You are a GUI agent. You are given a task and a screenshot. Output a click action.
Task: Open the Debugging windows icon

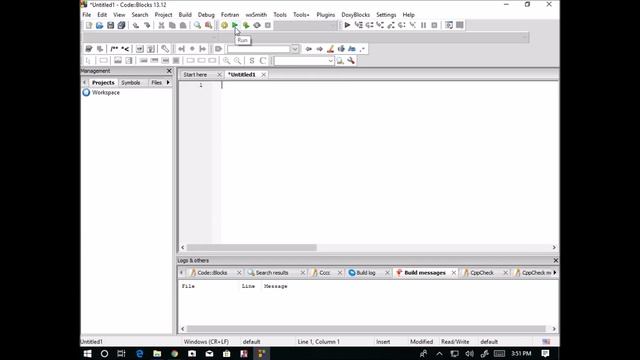pos(449,25)
